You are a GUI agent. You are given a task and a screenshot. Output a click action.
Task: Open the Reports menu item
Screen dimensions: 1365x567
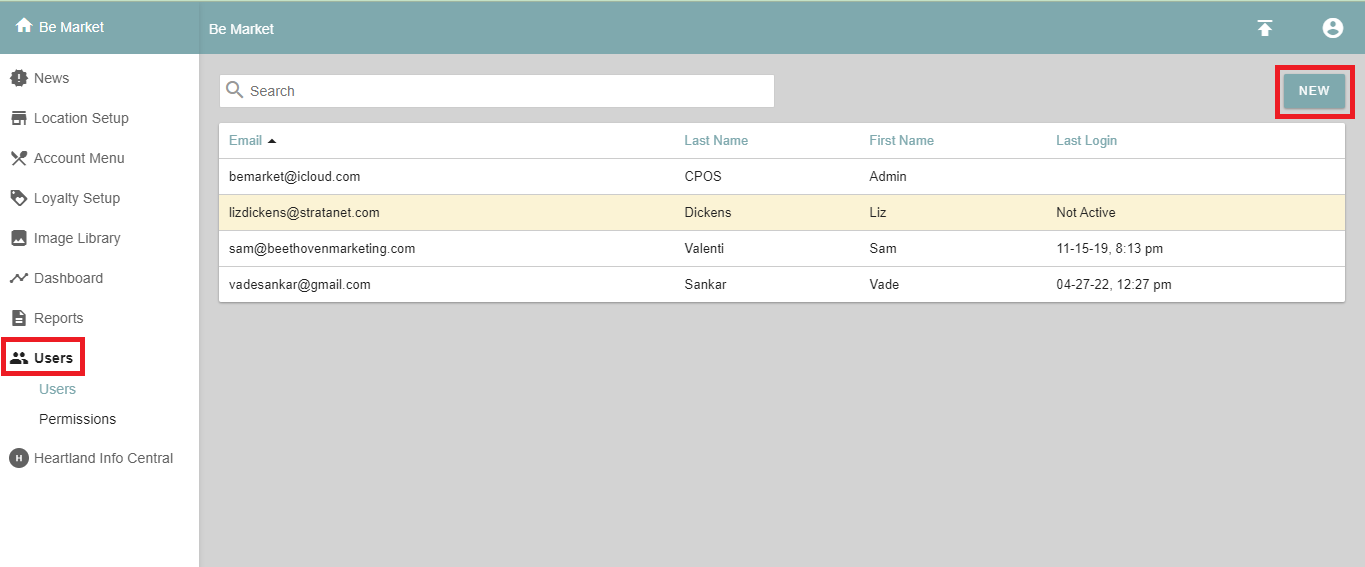pos(58,318)
